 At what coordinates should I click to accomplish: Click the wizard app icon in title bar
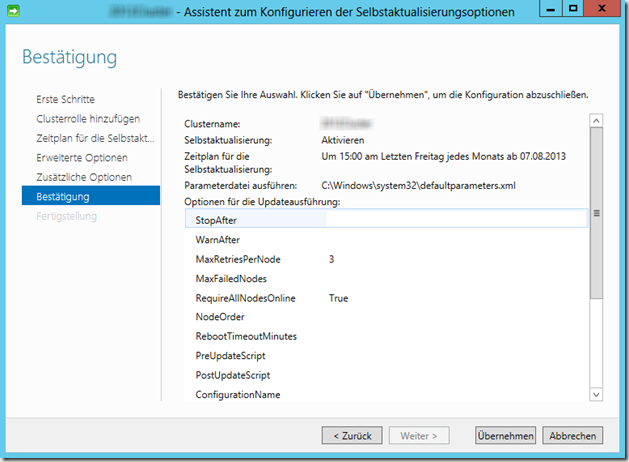(x=13, y=11)
